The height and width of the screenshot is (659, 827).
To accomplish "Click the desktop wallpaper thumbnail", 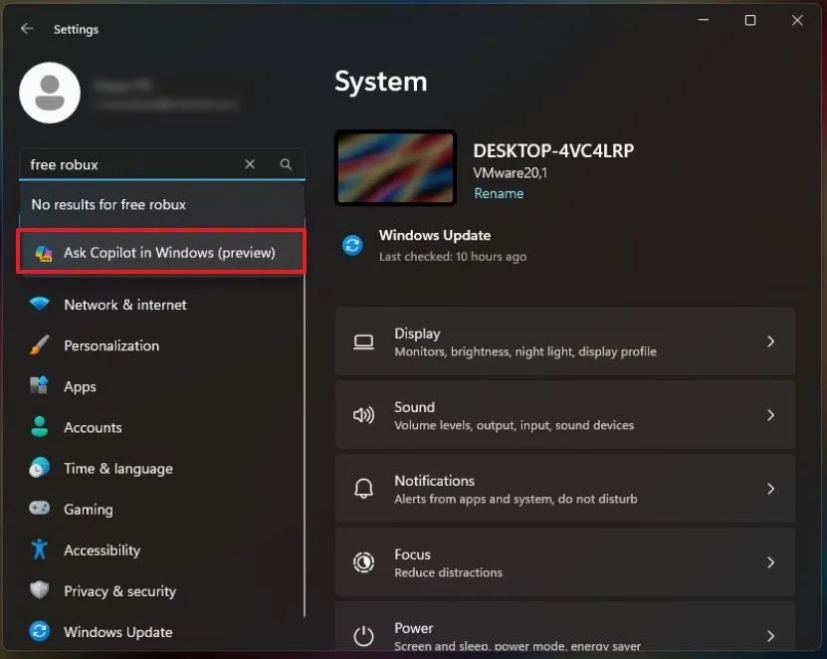I will (396, 168).
